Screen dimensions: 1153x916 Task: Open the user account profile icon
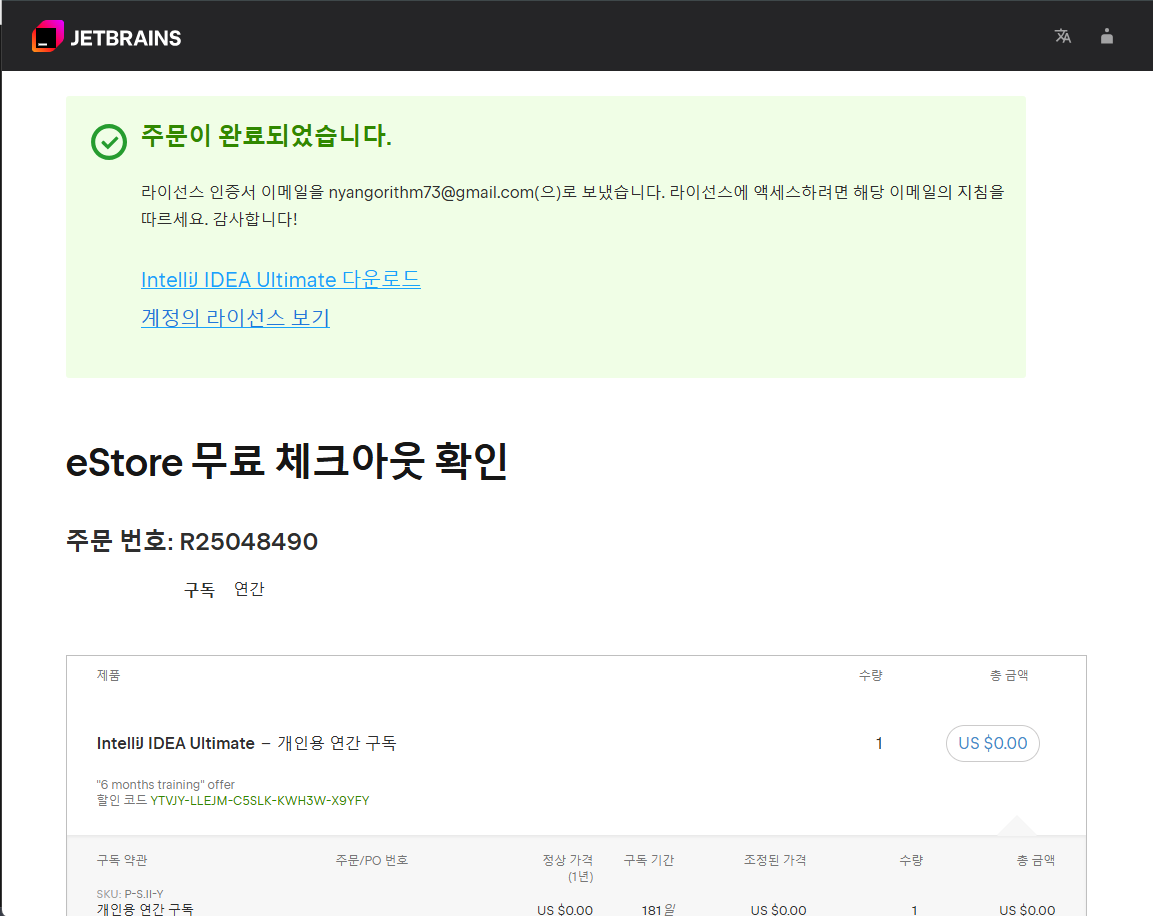coord(1107,36)
